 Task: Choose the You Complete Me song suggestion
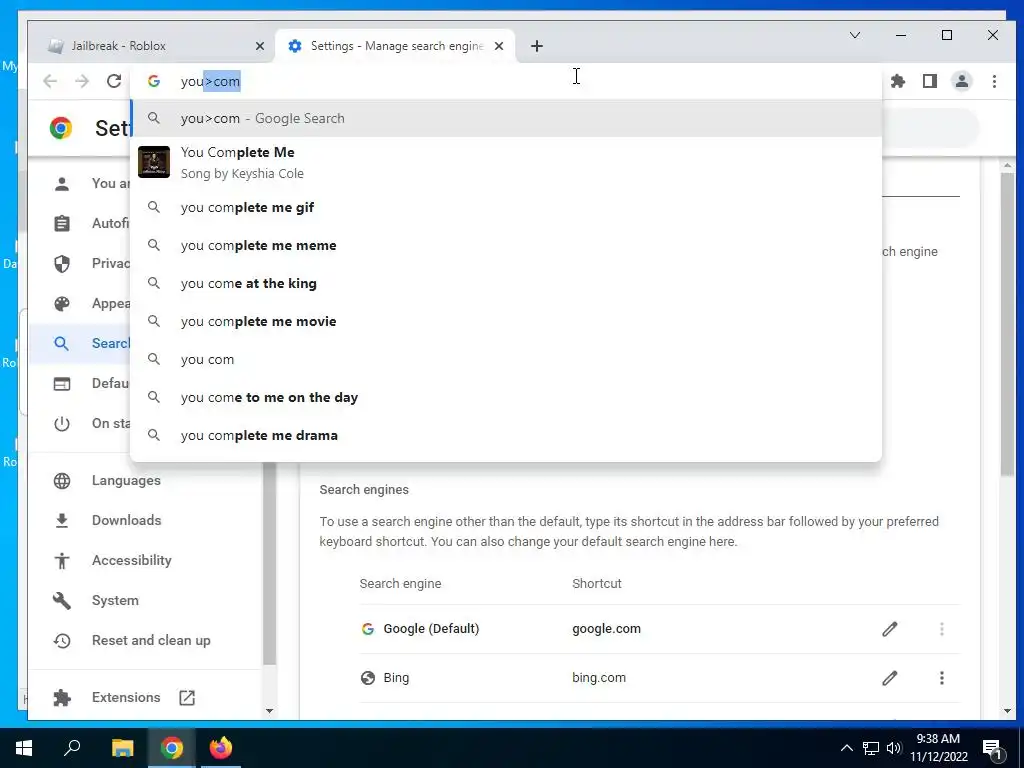click(506, 162)
